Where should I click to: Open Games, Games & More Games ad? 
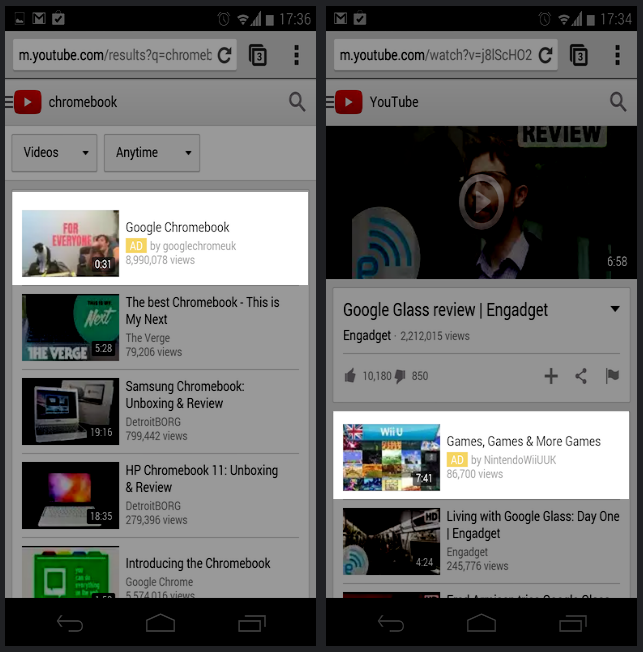(x=524, y=441)
